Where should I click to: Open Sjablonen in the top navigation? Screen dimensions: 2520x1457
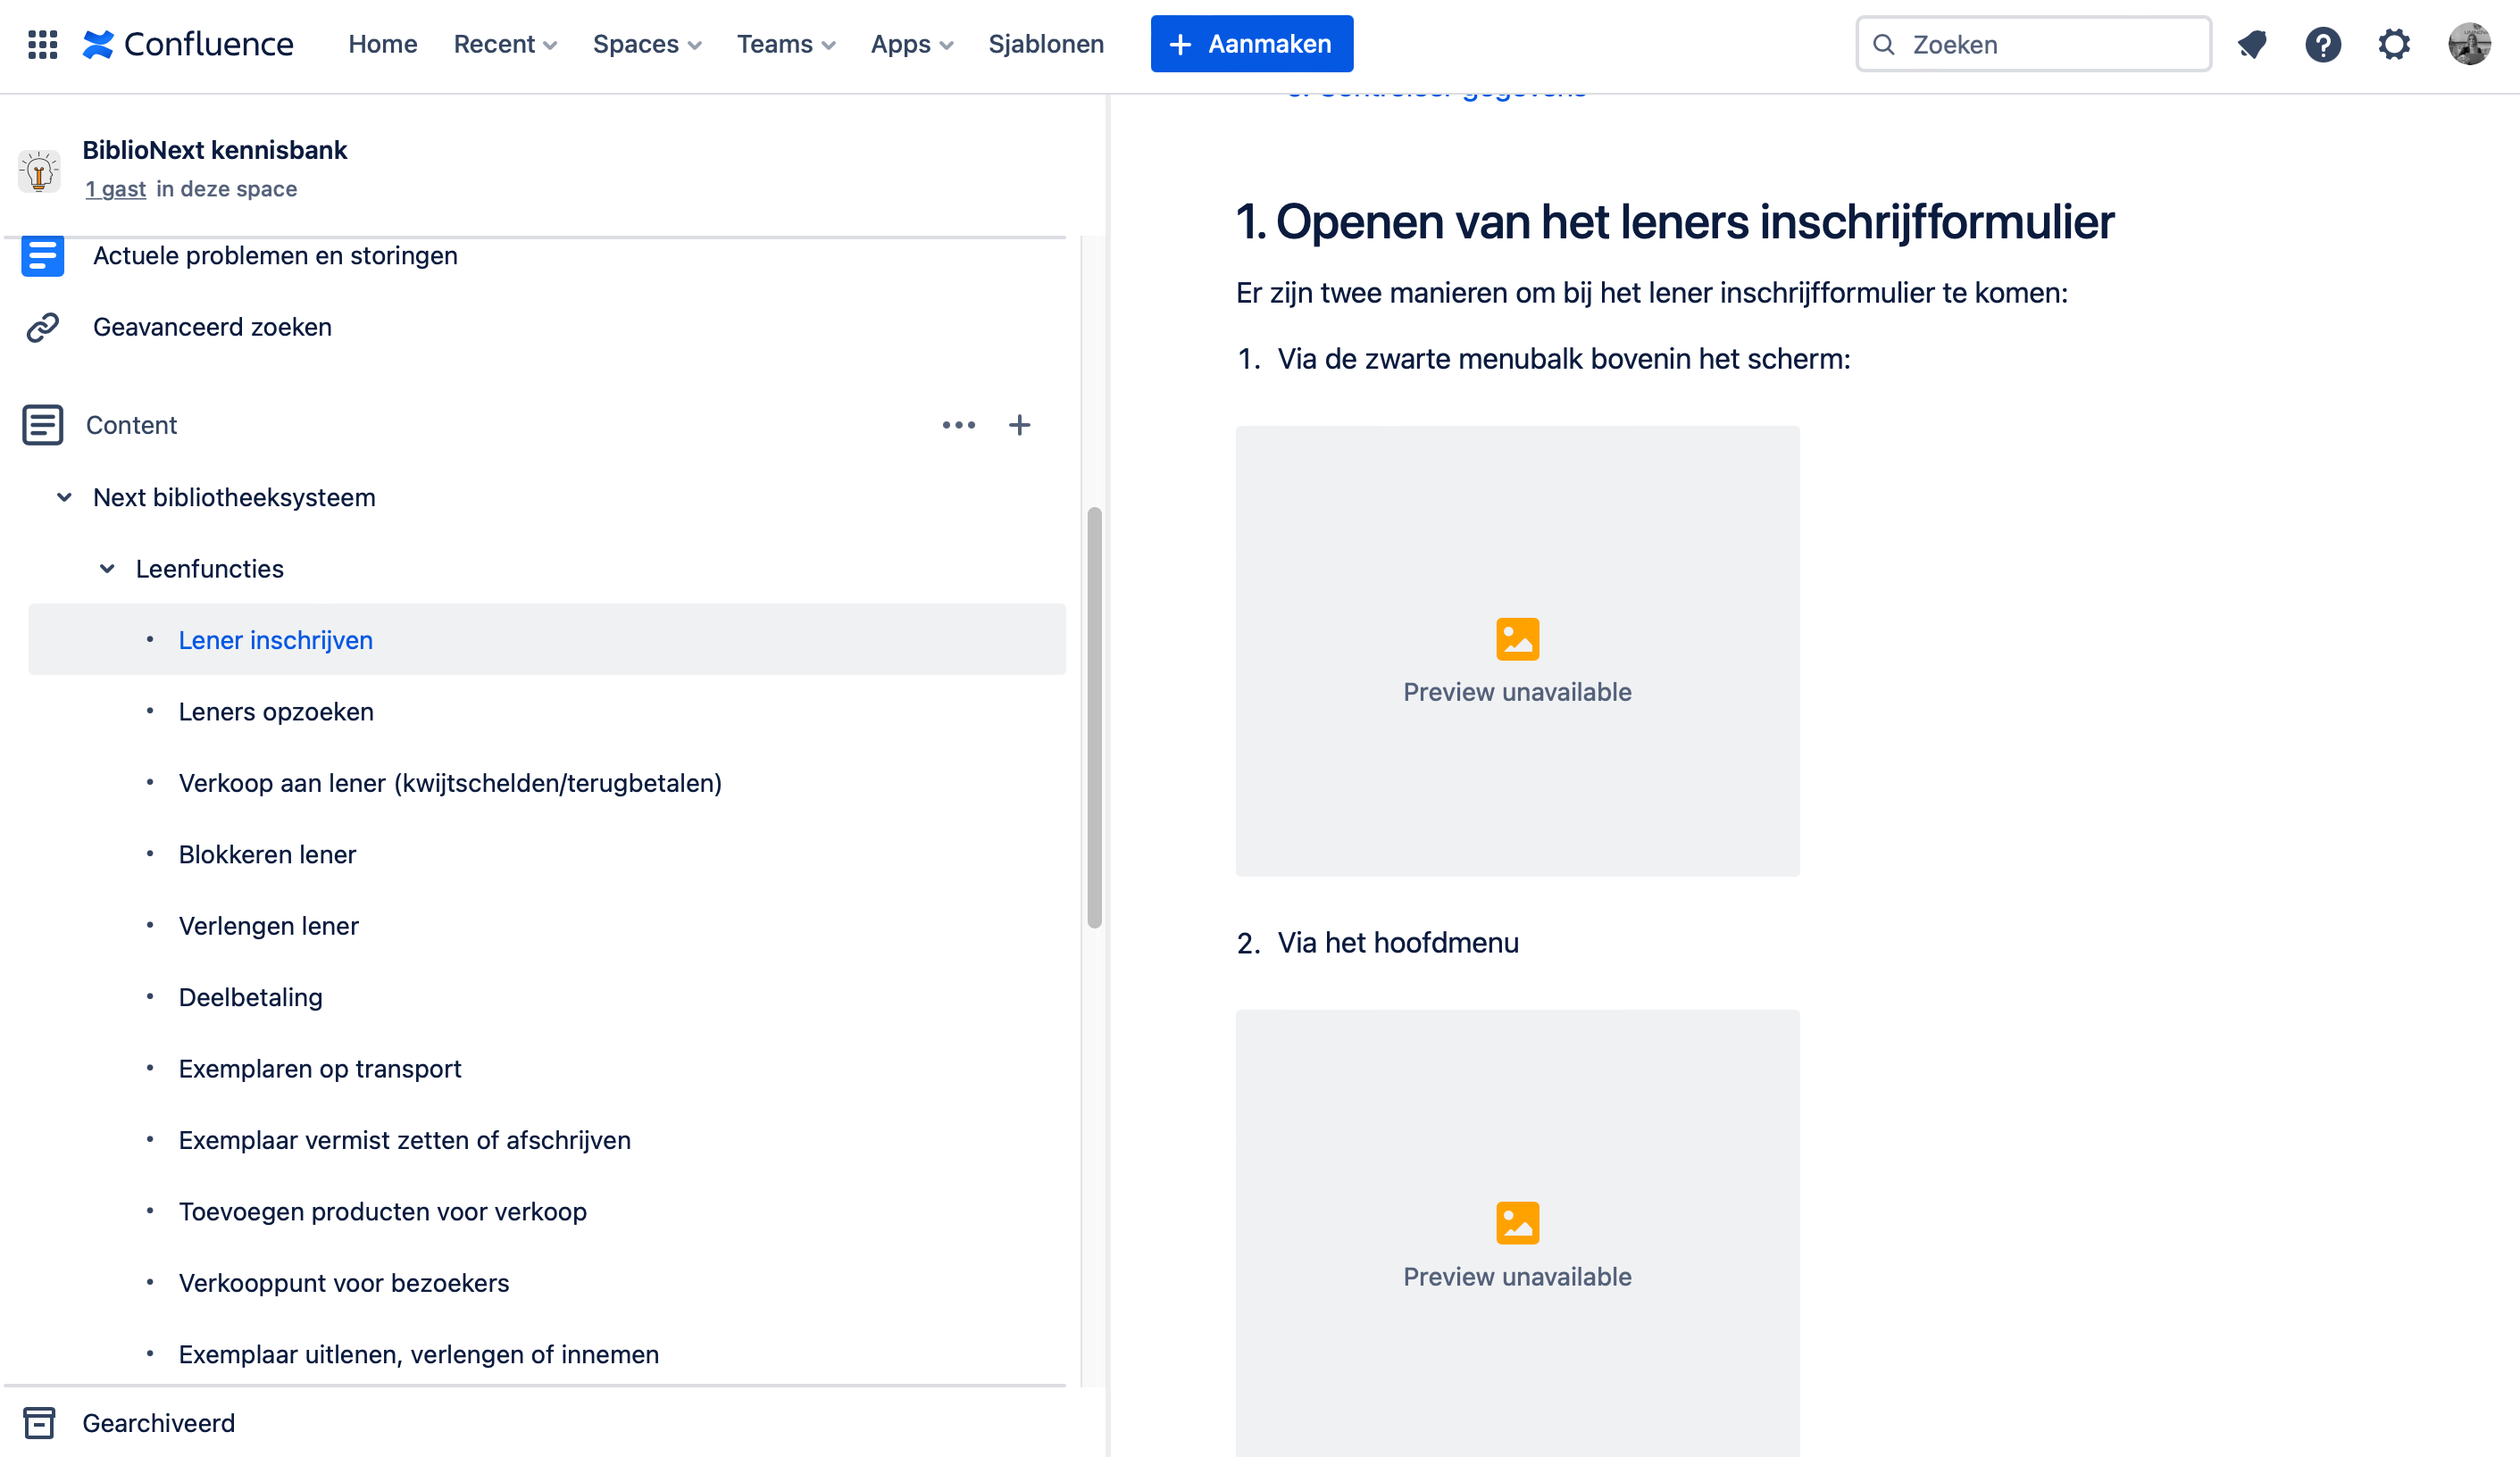[x=1046, y=44]
